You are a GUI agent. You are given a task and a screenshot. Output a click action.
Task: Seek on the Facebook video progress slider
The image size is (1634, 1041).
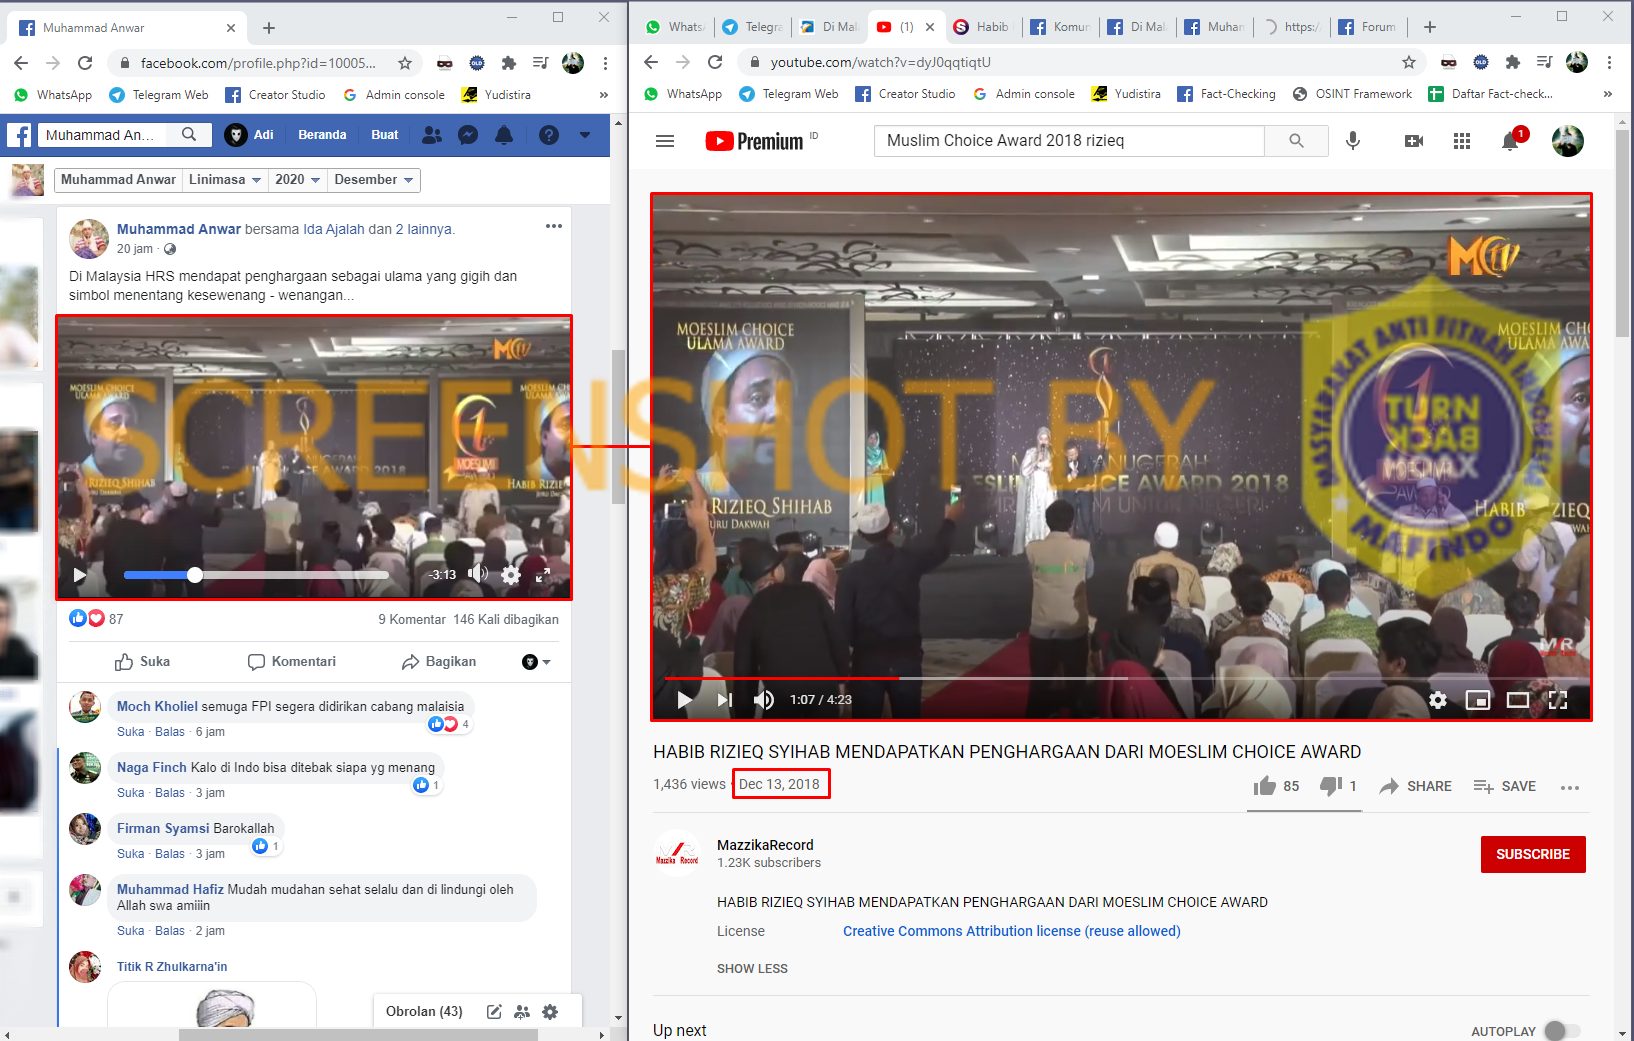256,575
